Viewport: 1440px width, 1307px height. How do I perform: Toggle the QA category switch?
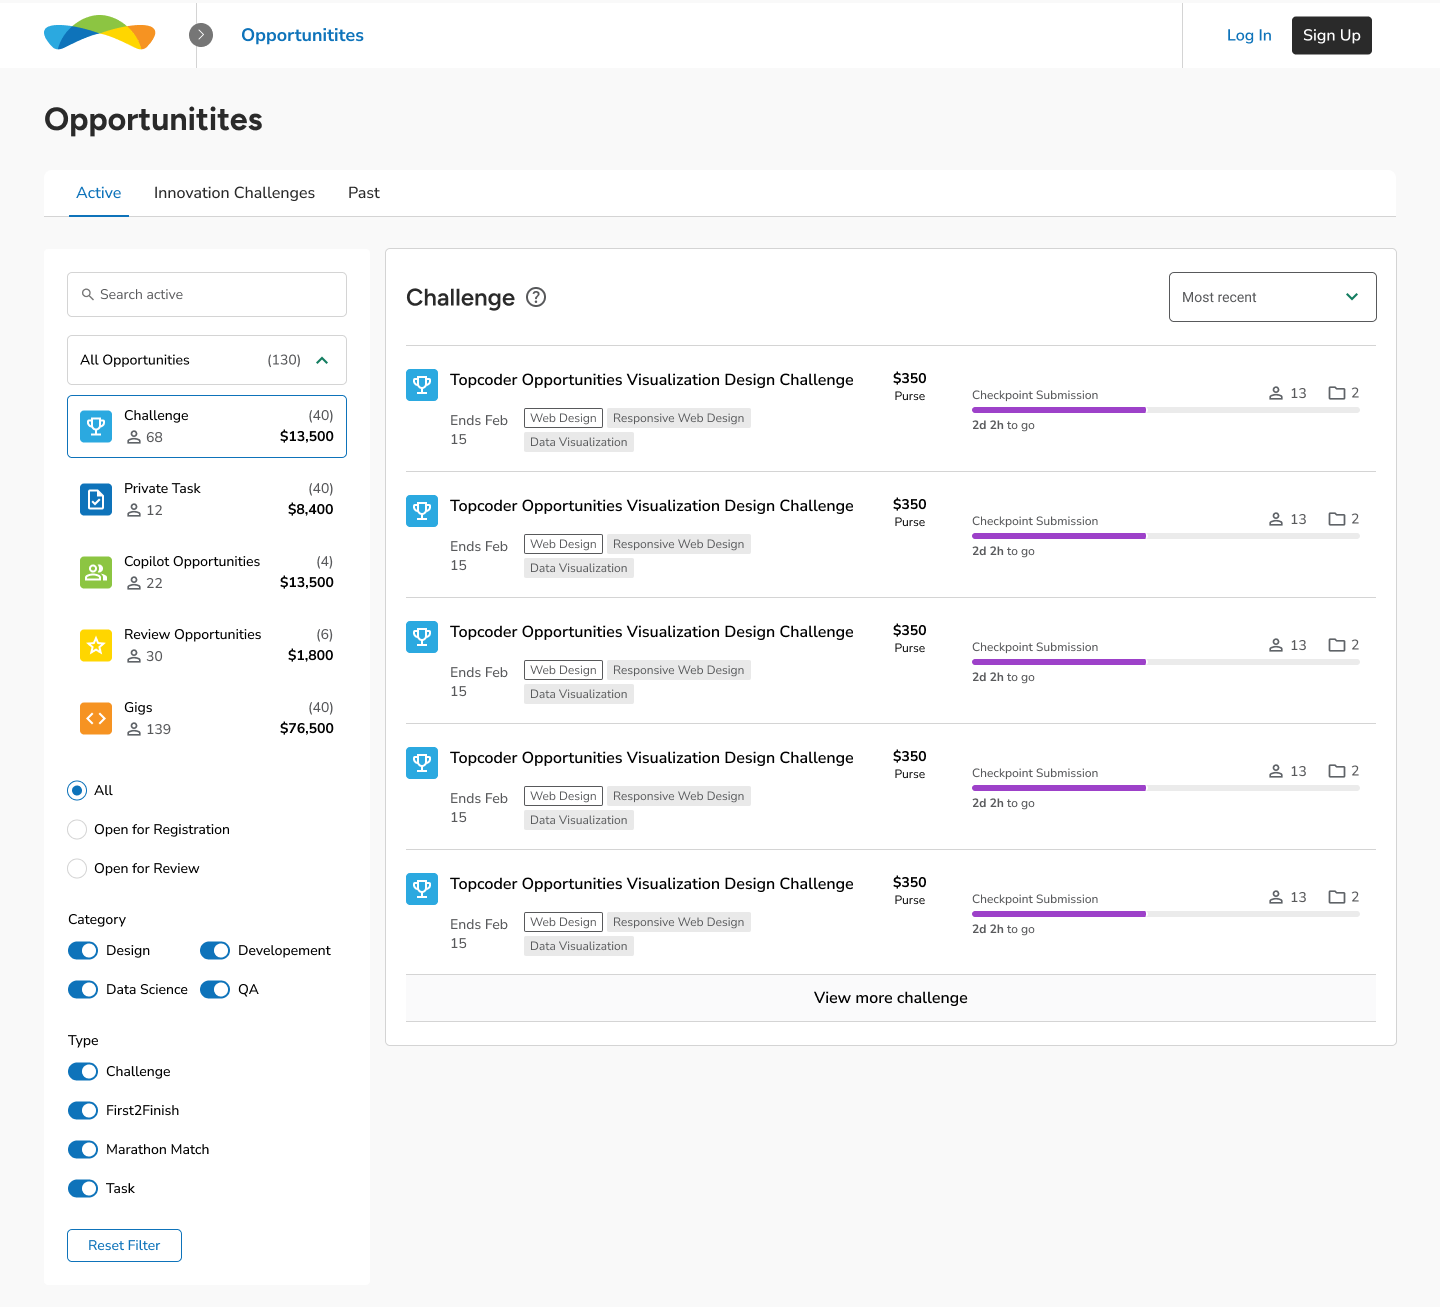click(215, 989)
